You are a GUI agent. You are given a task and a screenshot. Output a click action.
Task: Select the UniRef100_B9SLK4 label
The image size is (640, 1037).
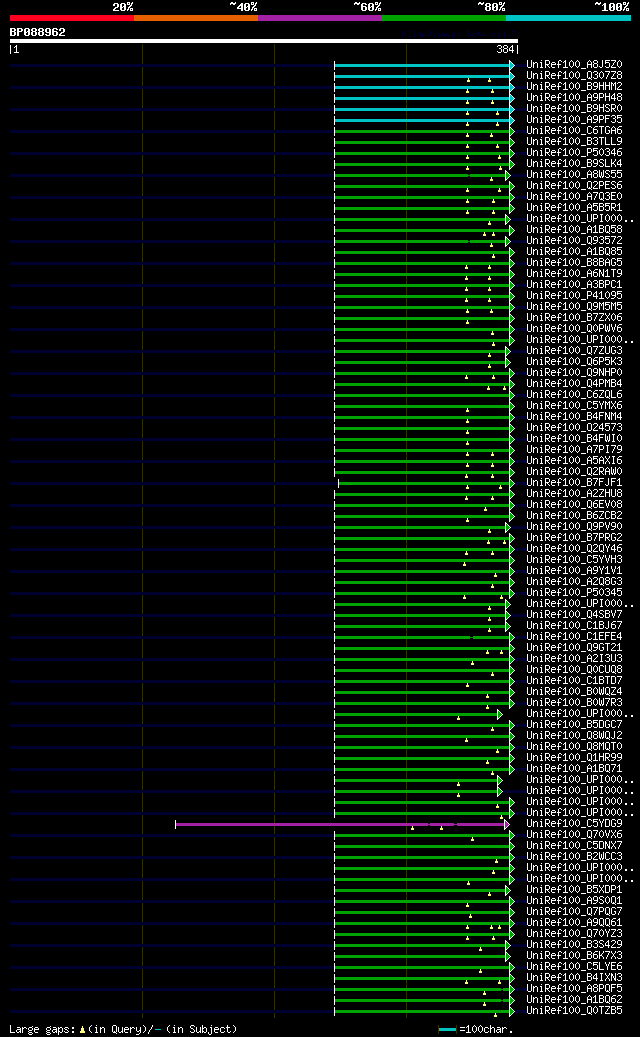[x=574, y=163]
